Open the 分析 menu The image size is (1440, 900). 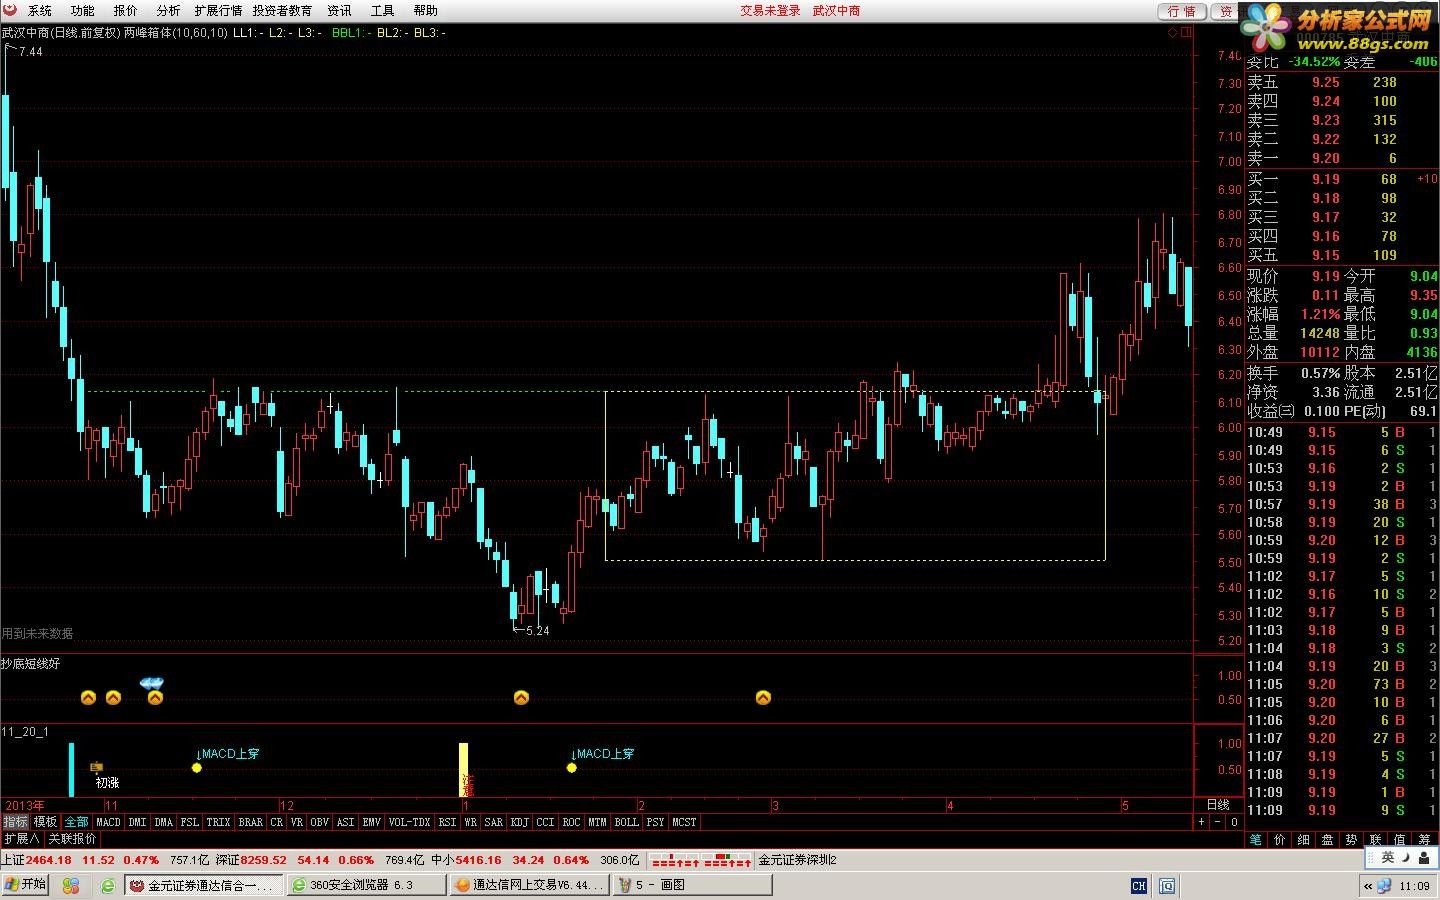tap(169, 10)
